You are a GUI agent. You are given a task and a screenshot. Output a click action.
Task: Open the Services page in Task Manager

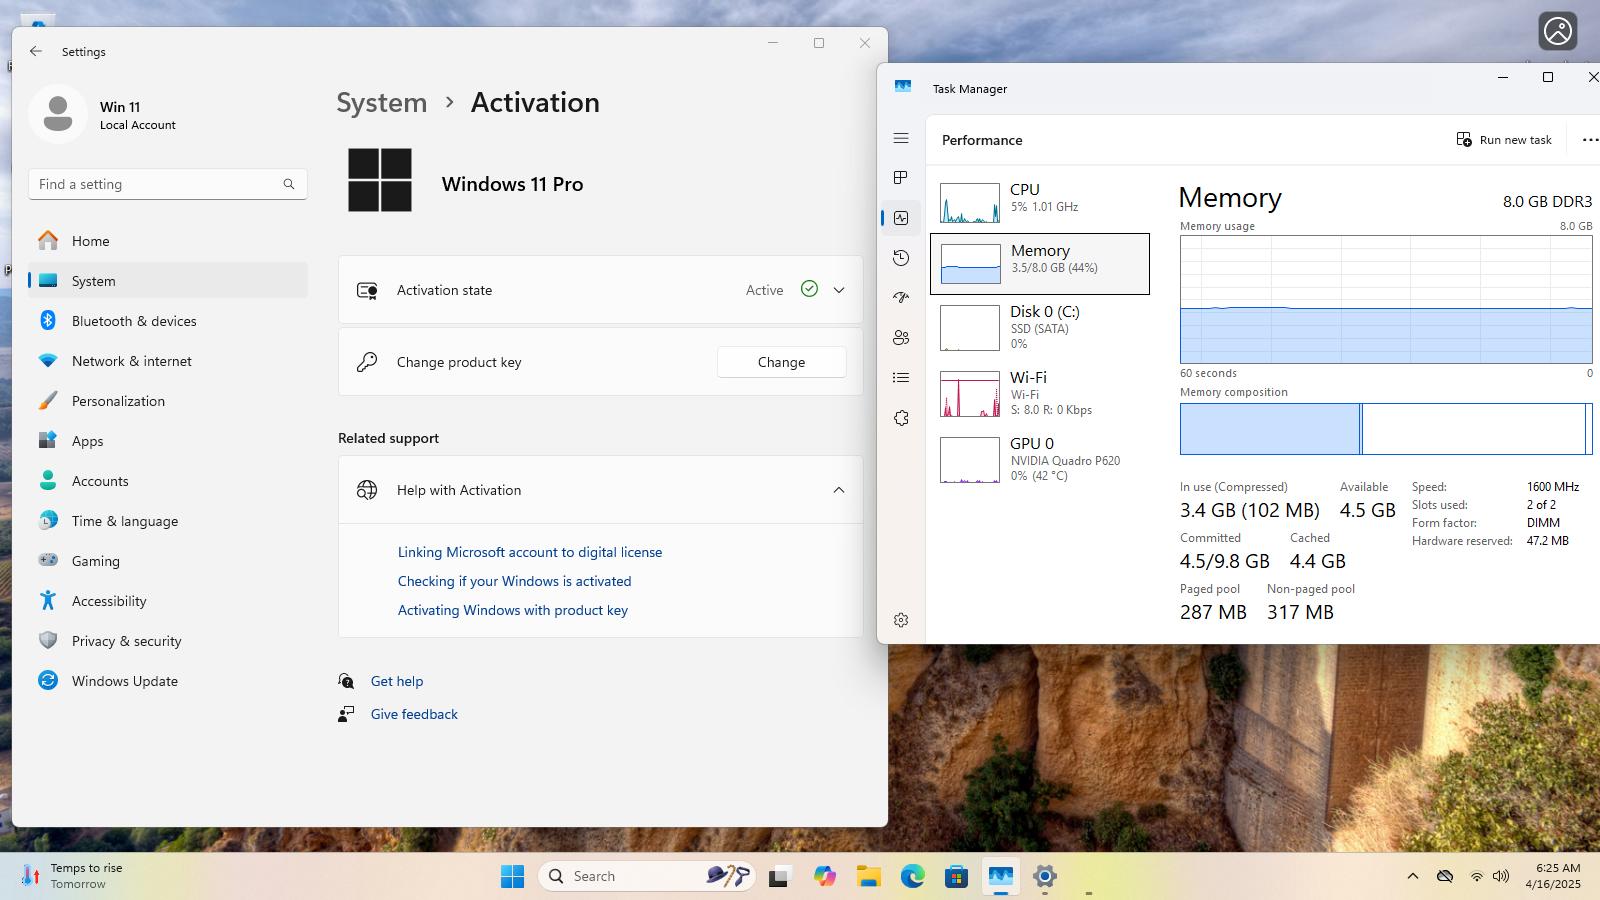[901, 418]
